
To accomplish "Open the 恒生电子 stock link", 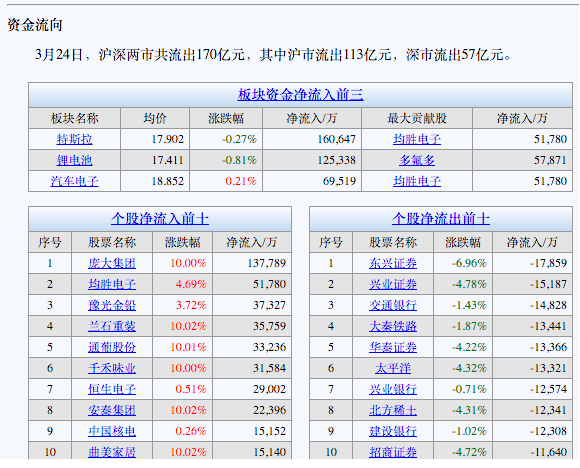I will (112, 389).
